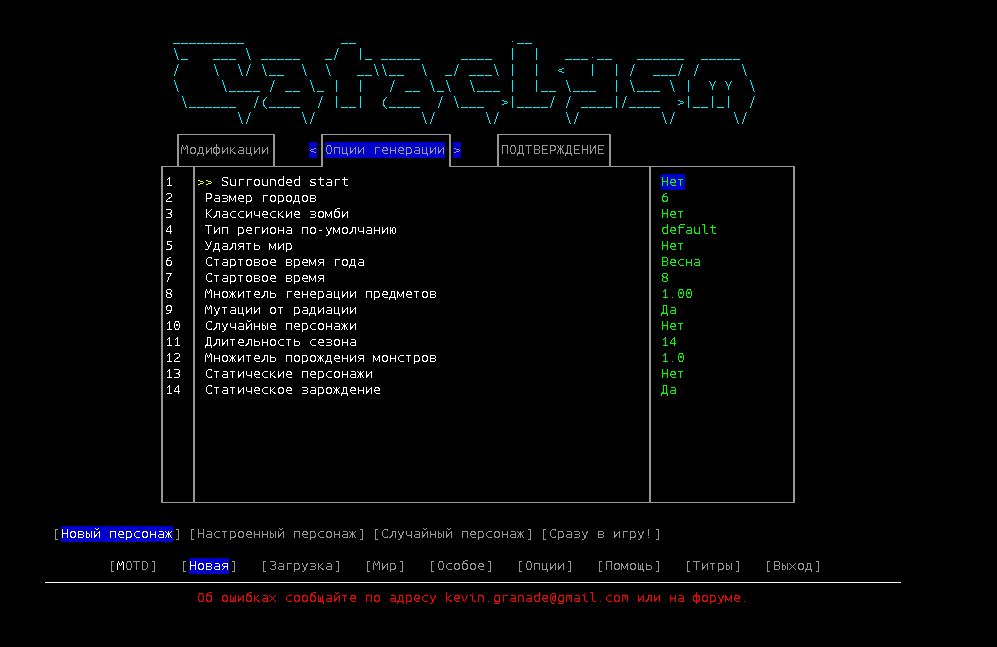Open the Мир menu item
Image resolution: width=997 pixels, height=647 pixels.
(385, 566)
